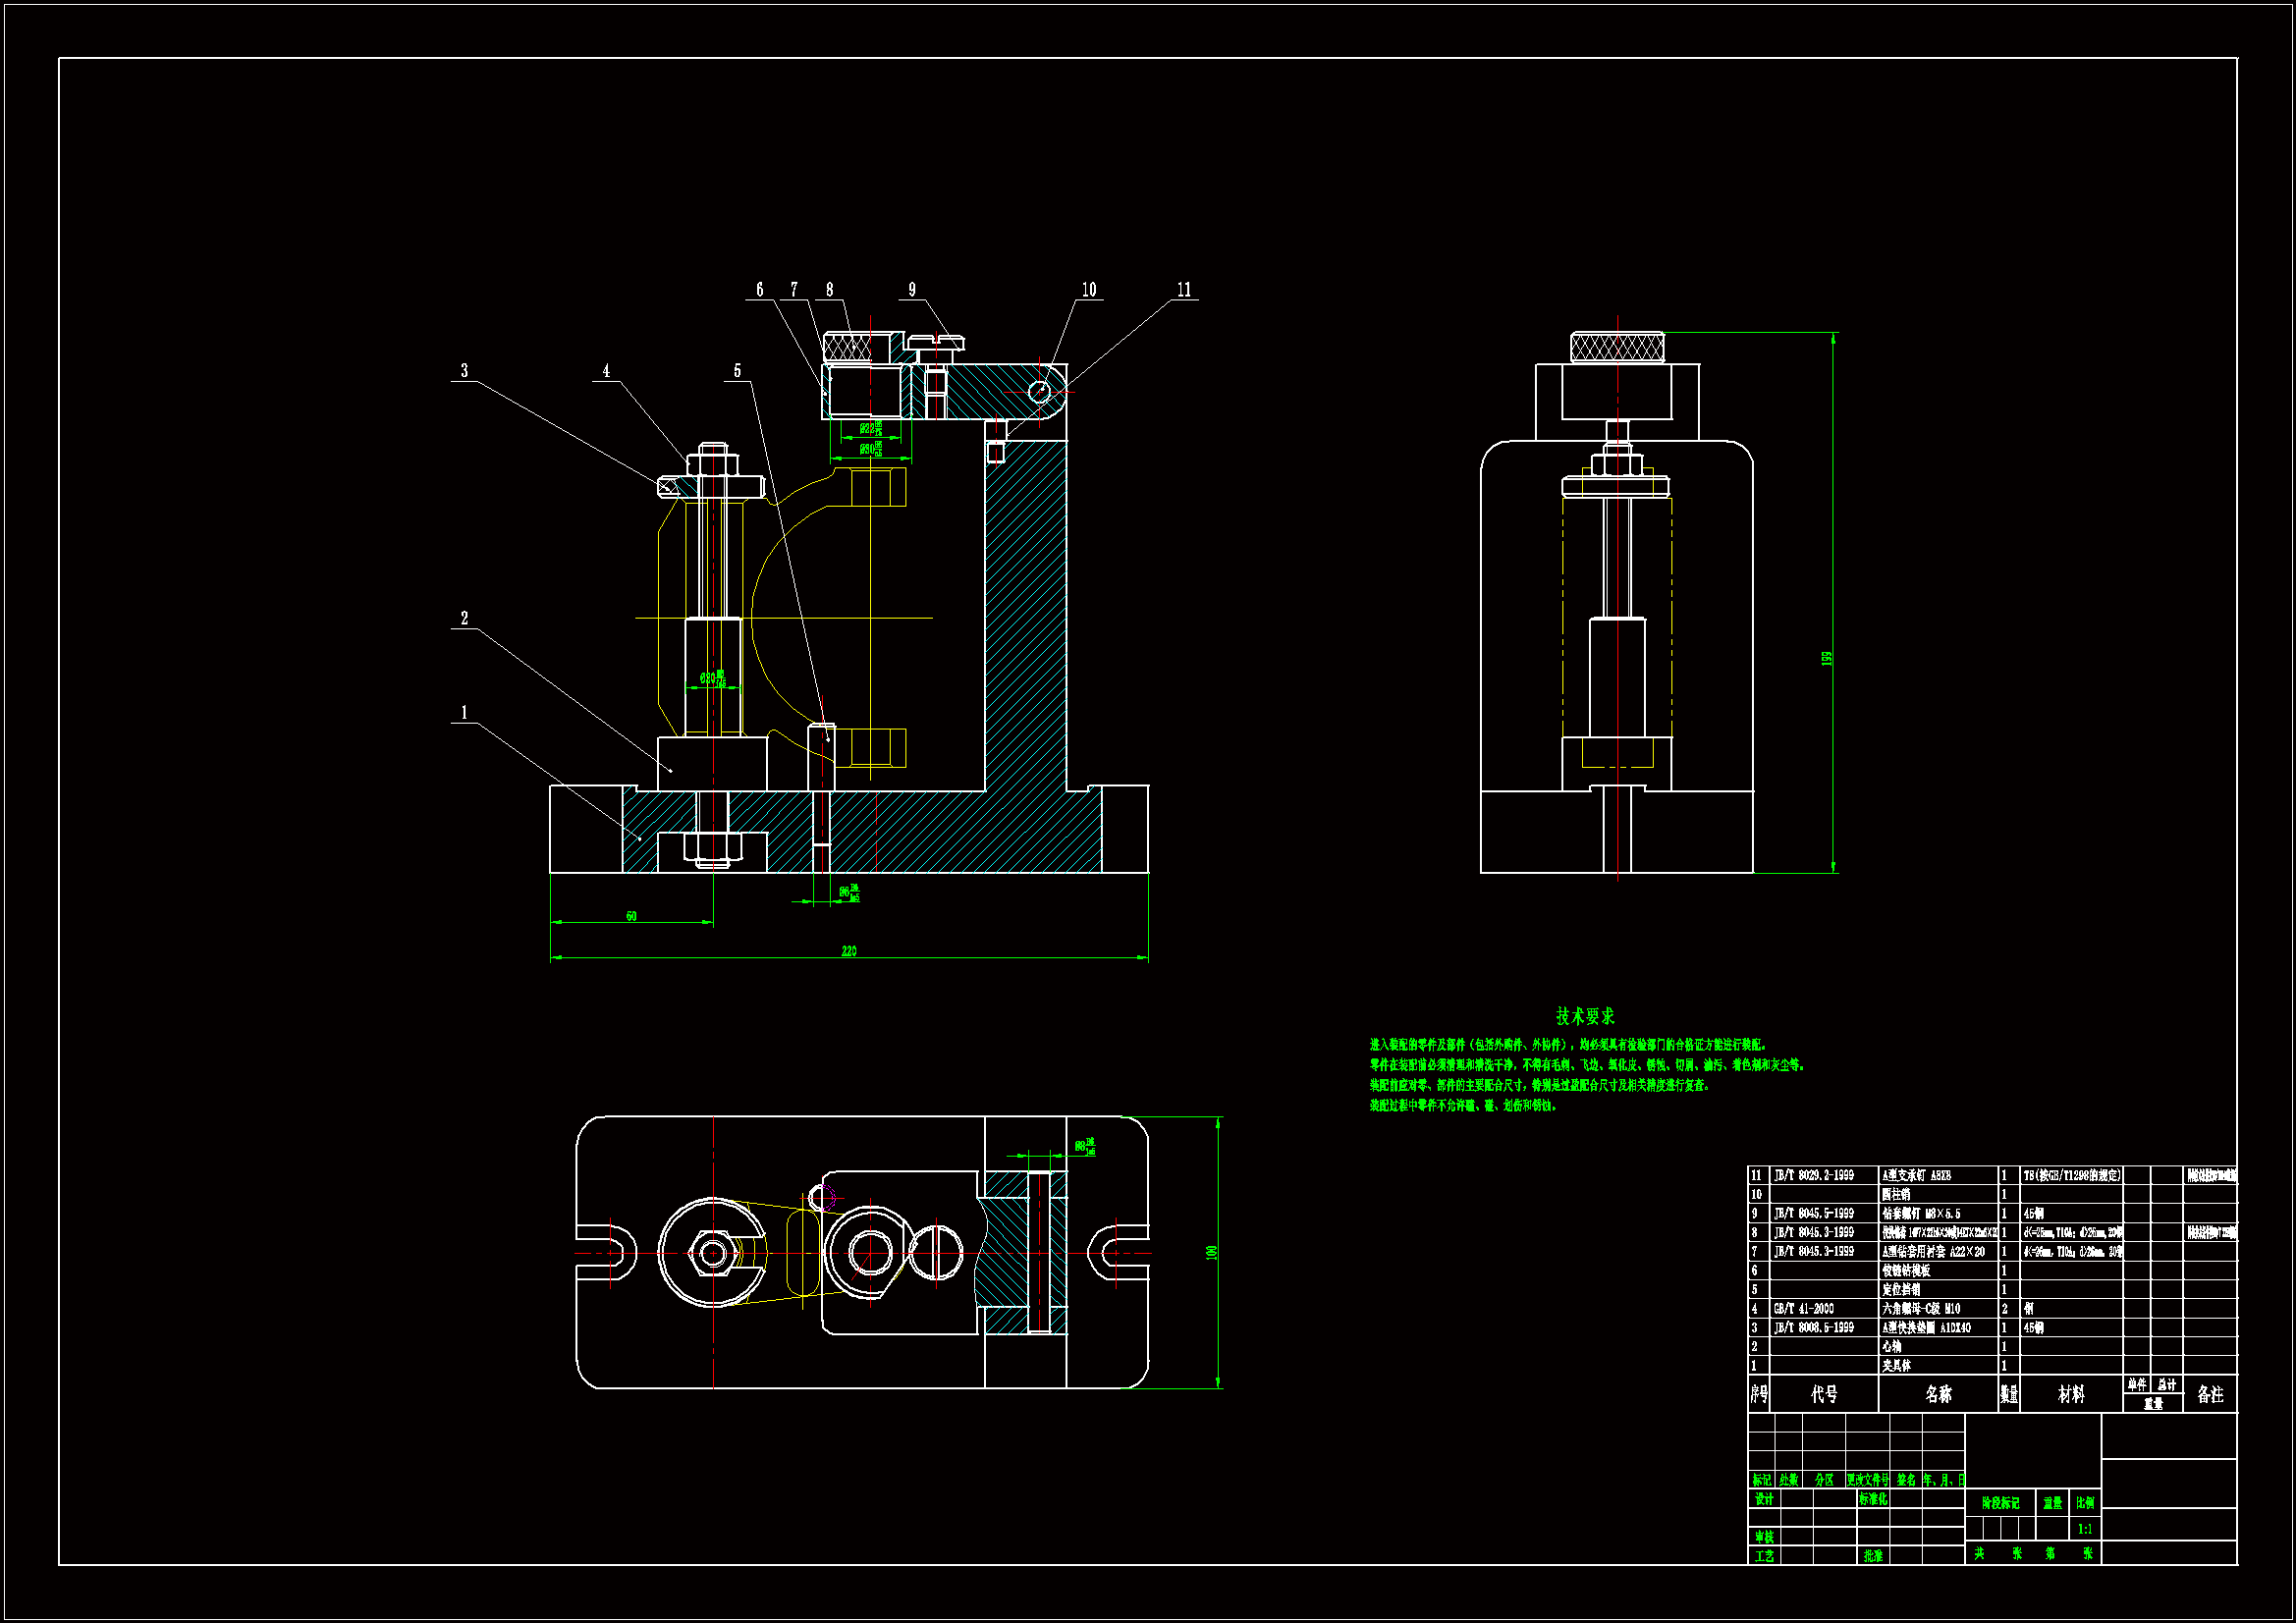Image resolution: width=2296 pixels, height=1623 pixels.
Task: Select the 材料 column header cell
Action: coord(2071,1394)
